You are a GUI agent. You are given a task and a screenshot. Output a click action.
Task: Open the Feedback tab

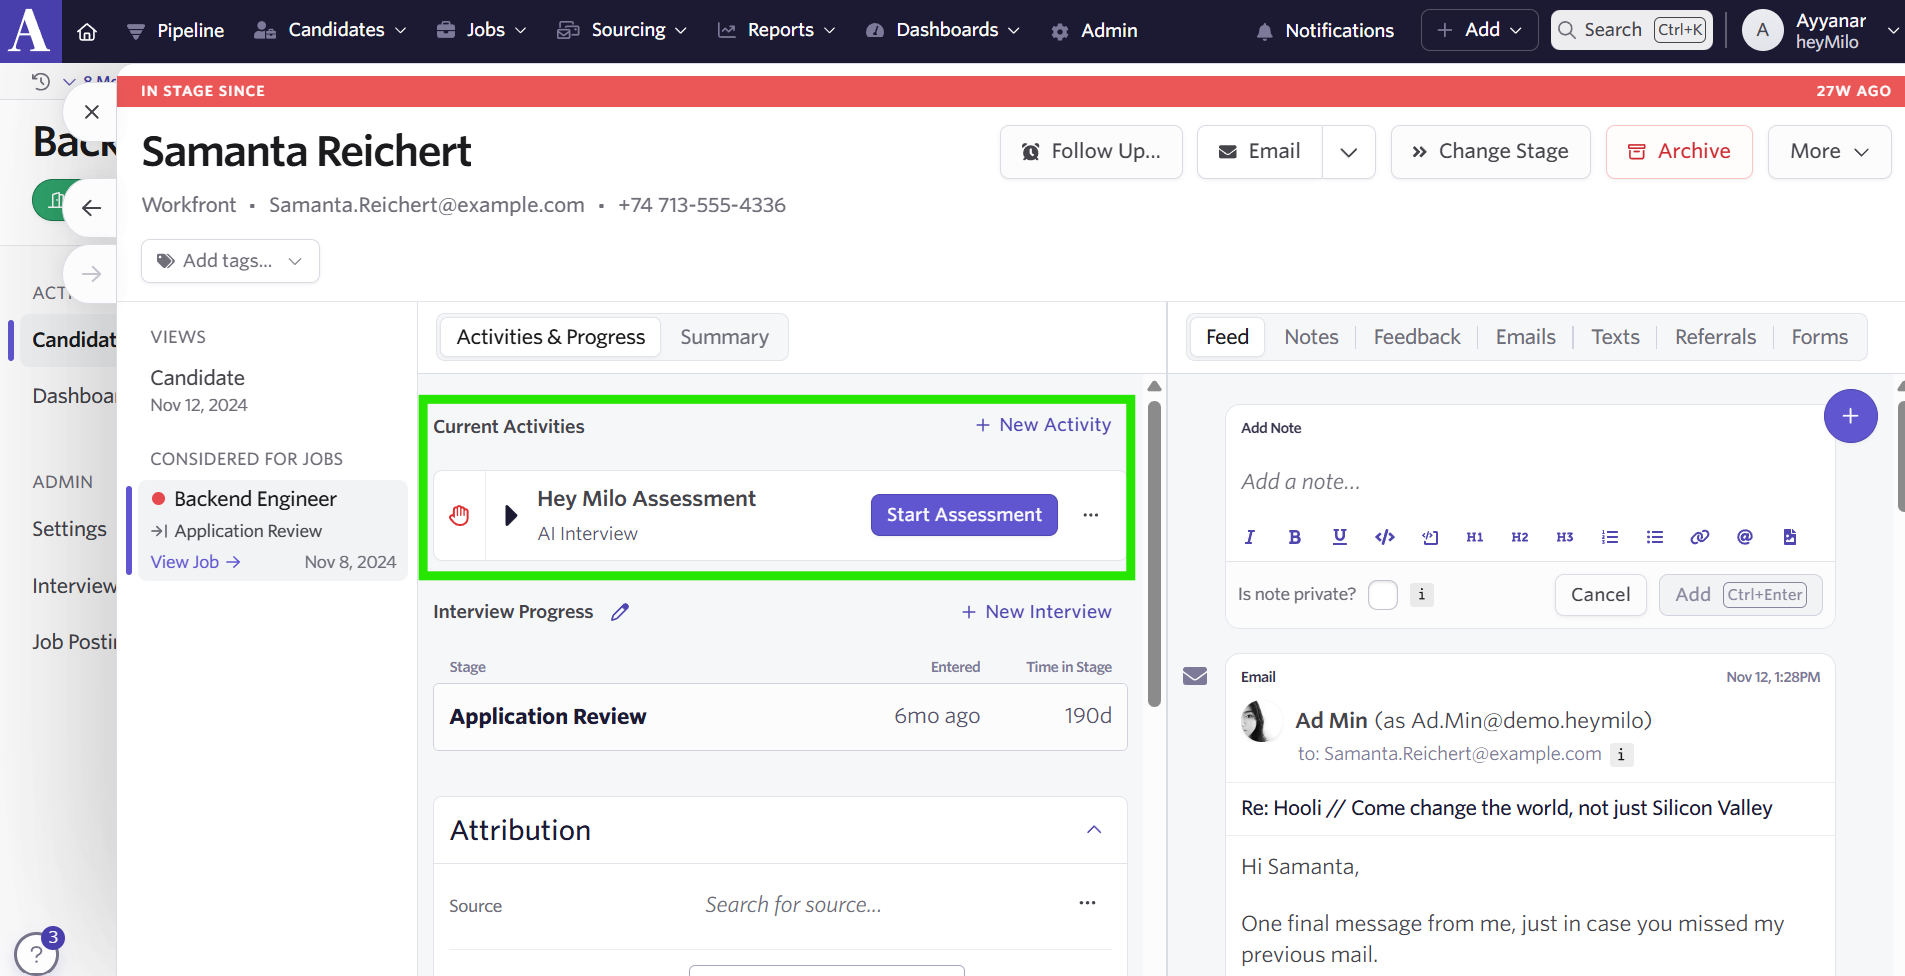pyautogui.click(x=1416, y=337)
